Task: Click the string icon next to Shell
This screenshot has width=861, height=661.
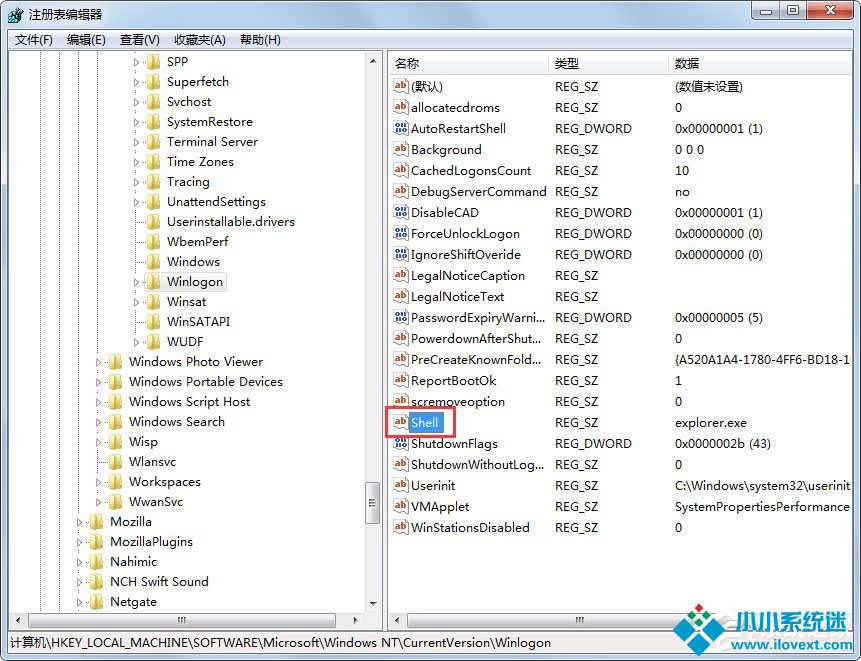Action: point(401,422)
